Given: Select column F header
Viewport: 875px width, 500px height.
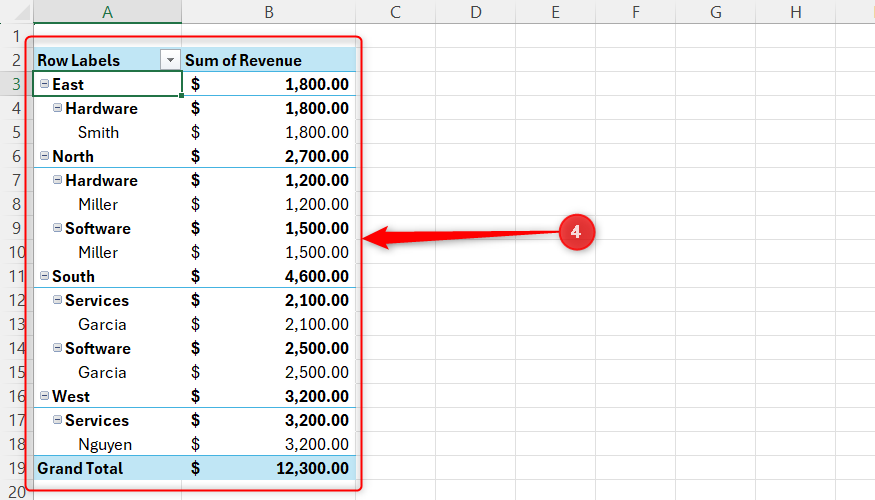Looking at the screenshot, I should (x=636, y=12).
